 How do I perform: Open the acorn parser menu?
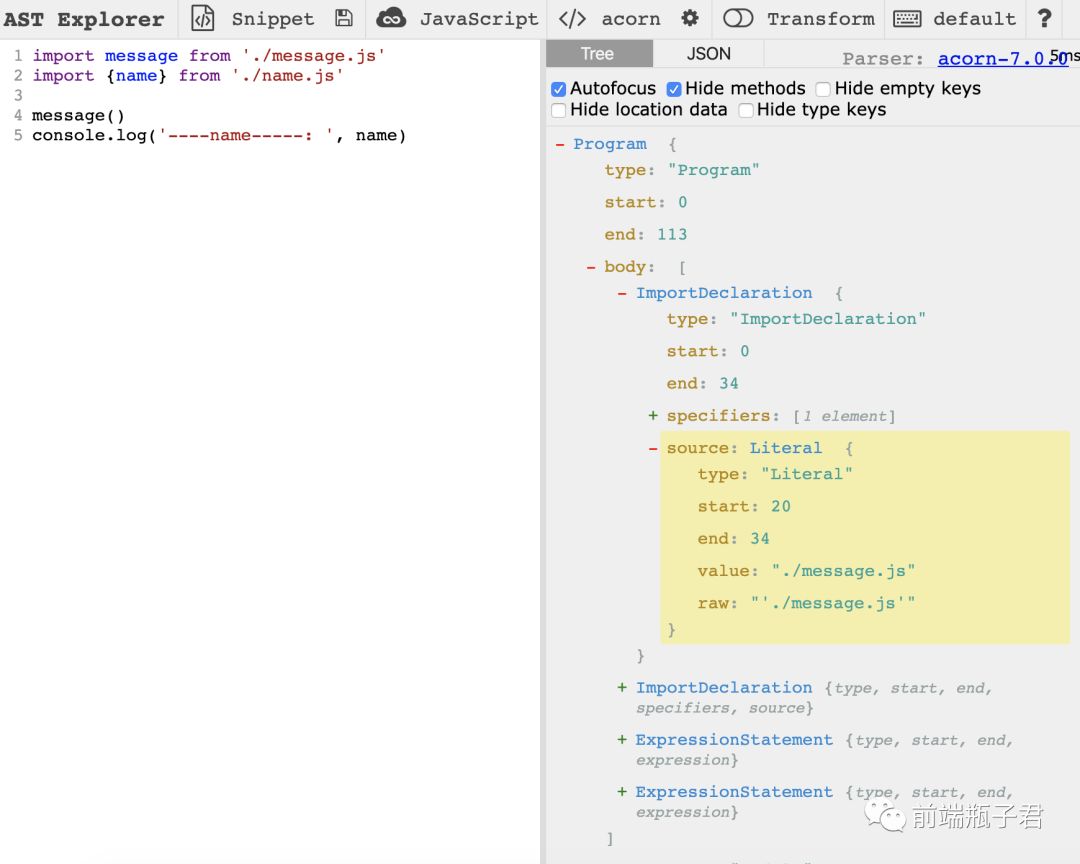631,19
